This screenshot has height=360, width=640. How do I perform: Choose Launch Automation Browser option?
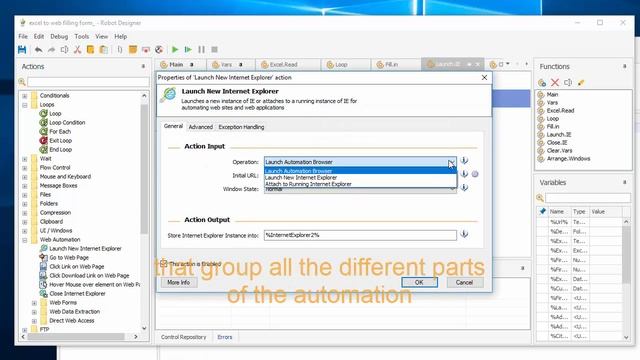pos(360,171)
